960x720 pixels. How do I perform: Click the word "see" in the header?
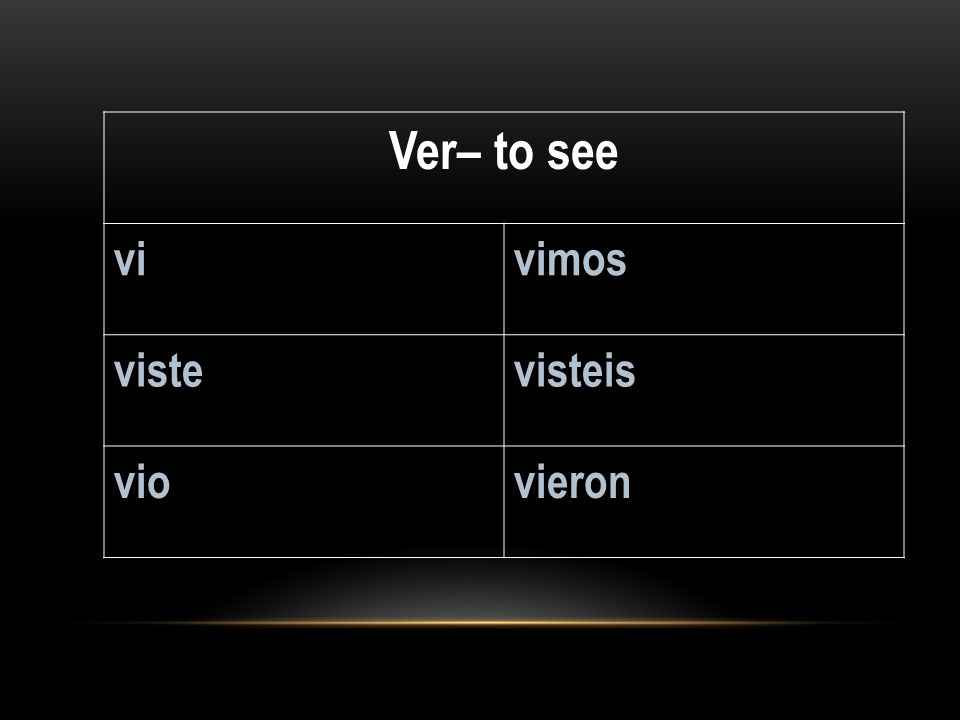[582, 153]
